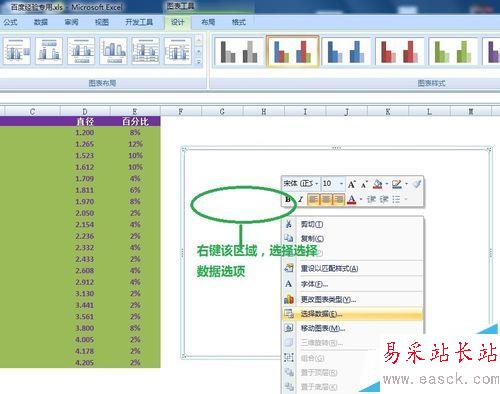Click the Cut icon in context menu
Viewport: 500px width, 394px height.
289,224
